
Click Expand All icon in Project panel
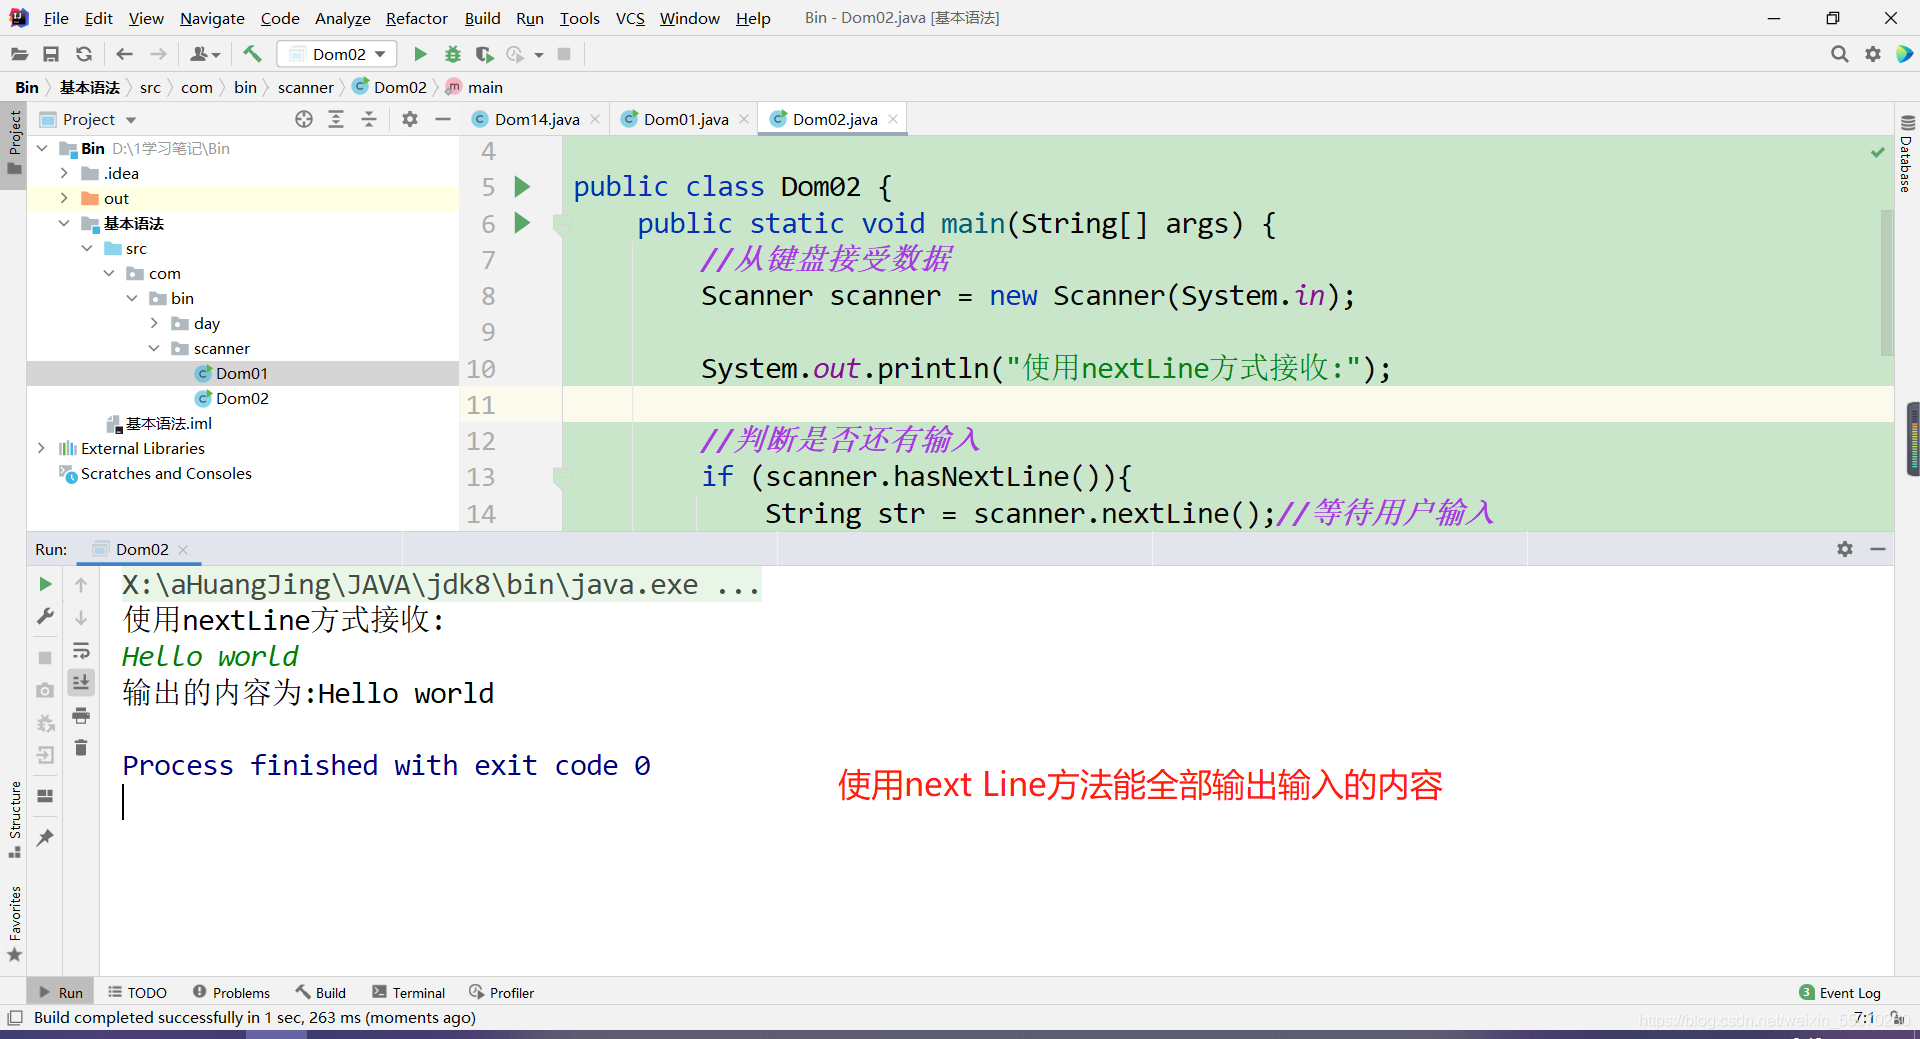pyautogui.click(x=336, y=119)
